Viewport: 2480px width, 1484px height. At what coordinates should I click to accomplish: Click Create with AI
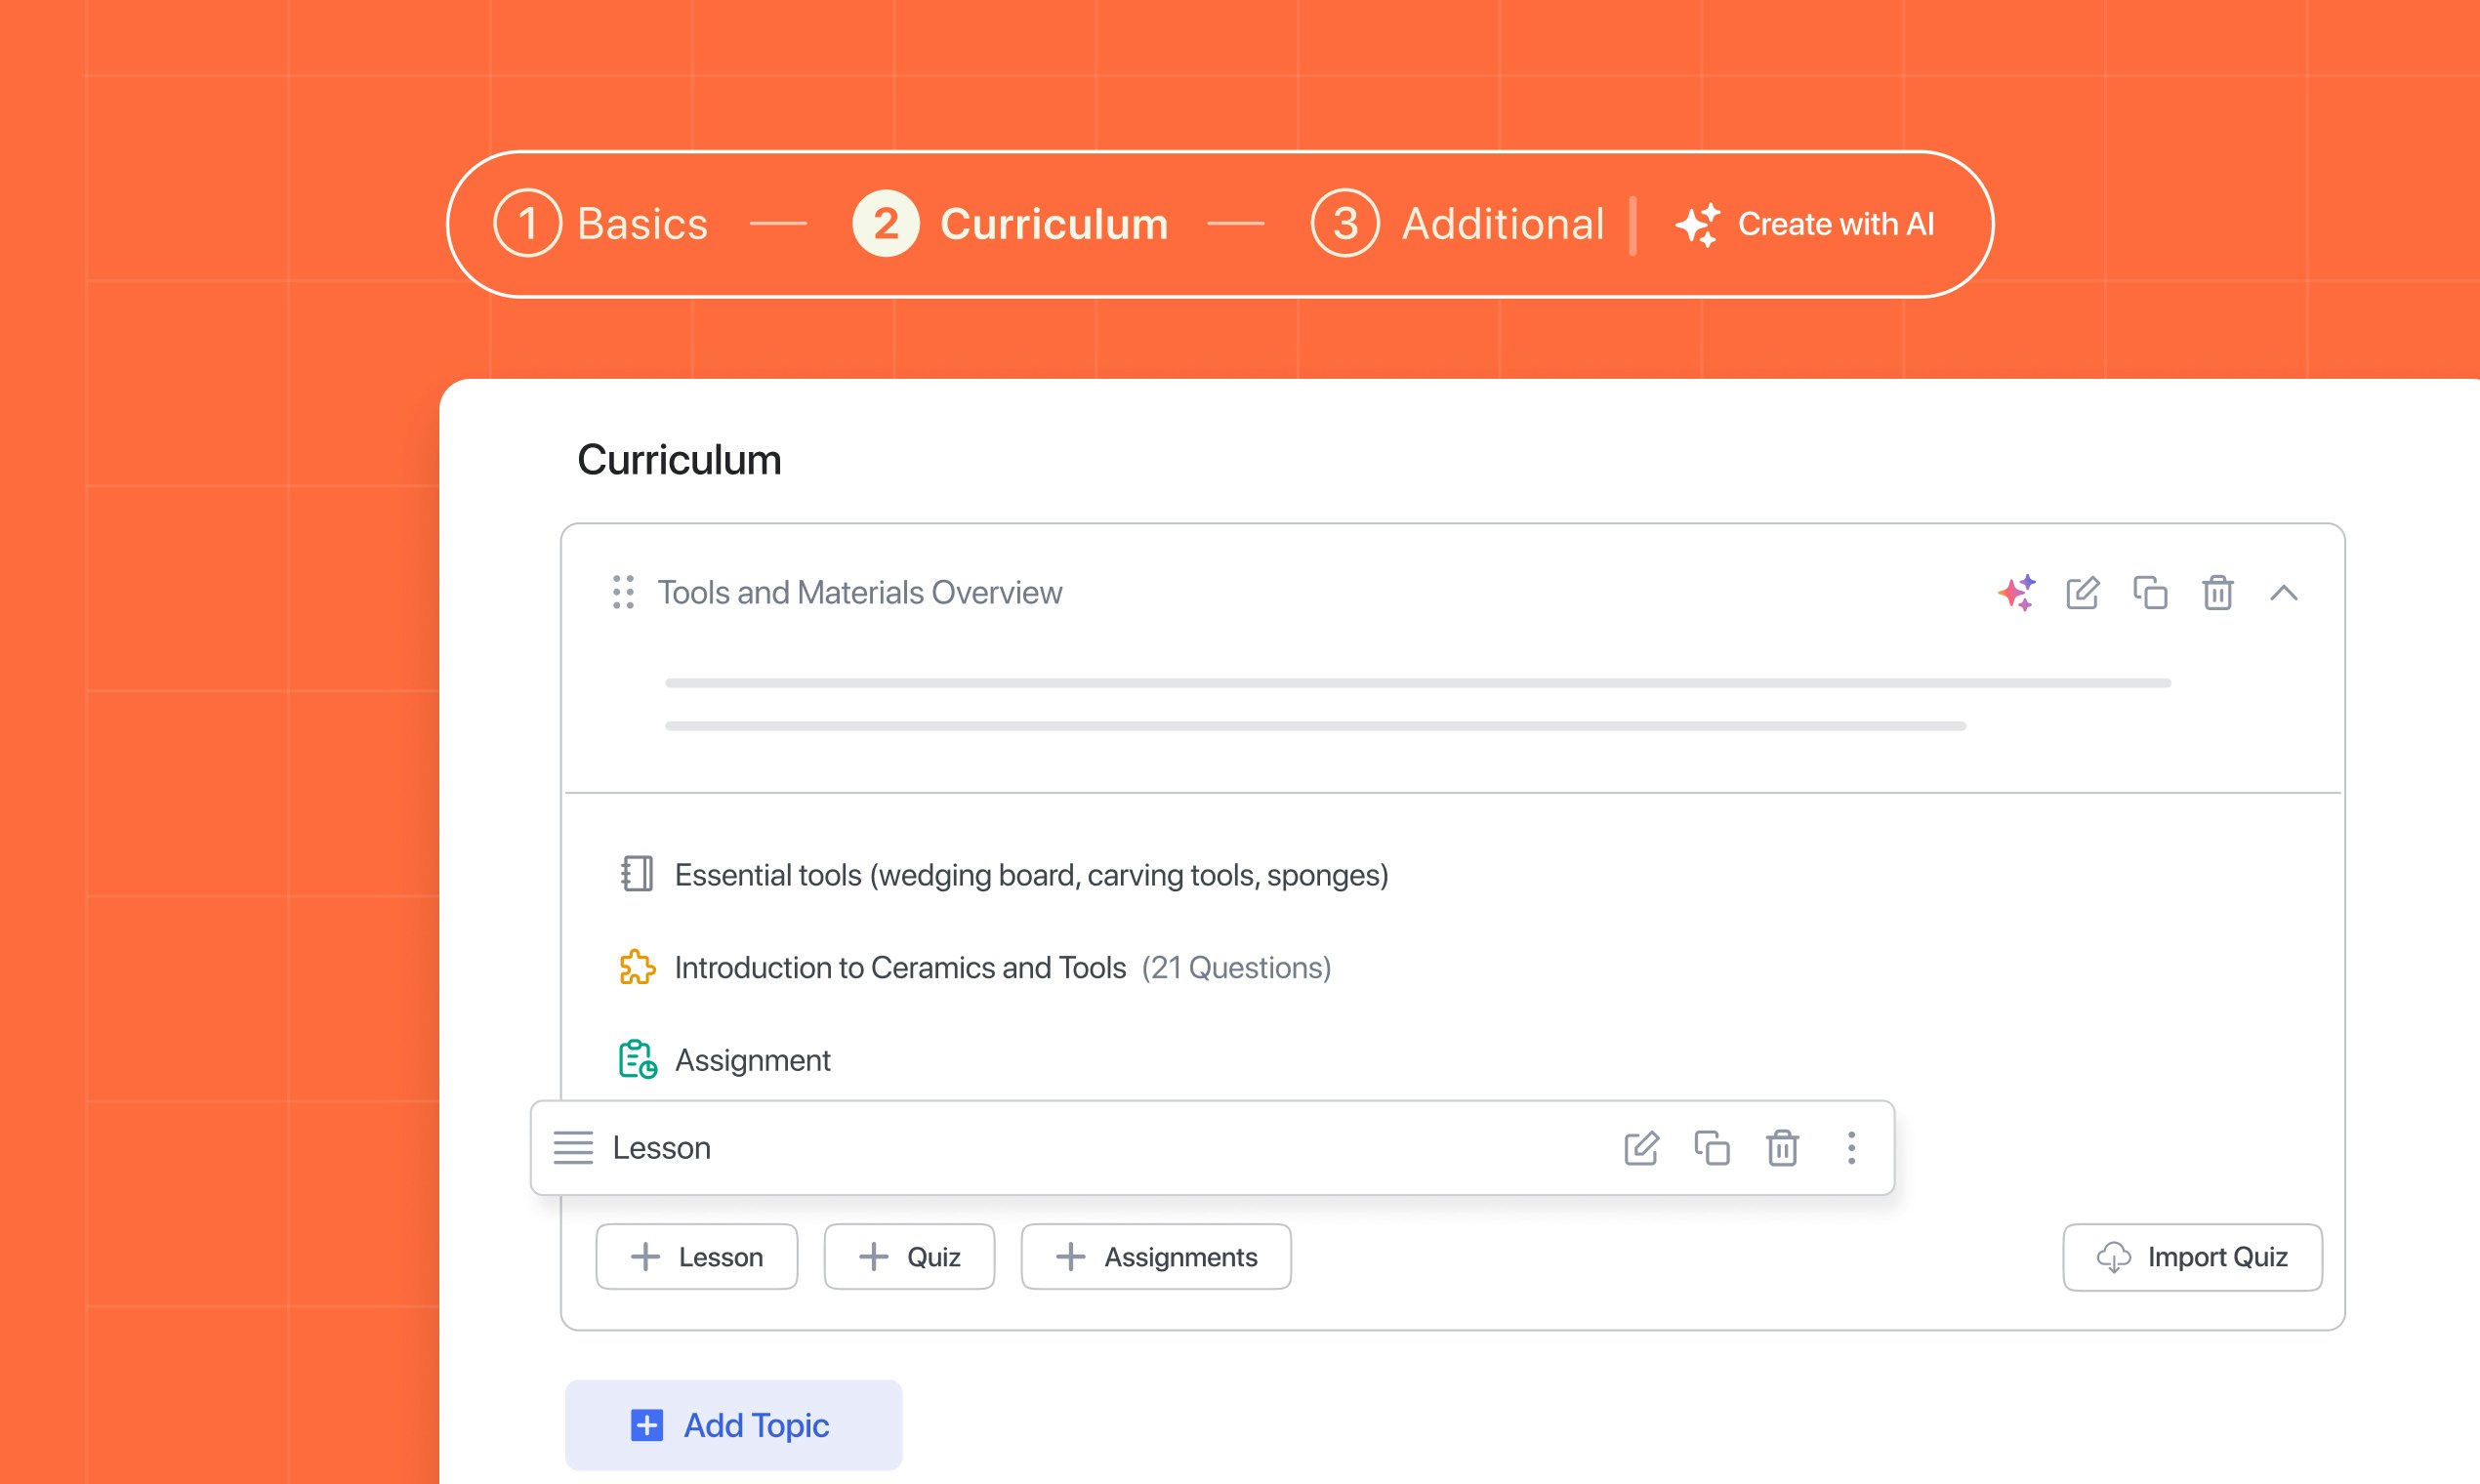1806,224
